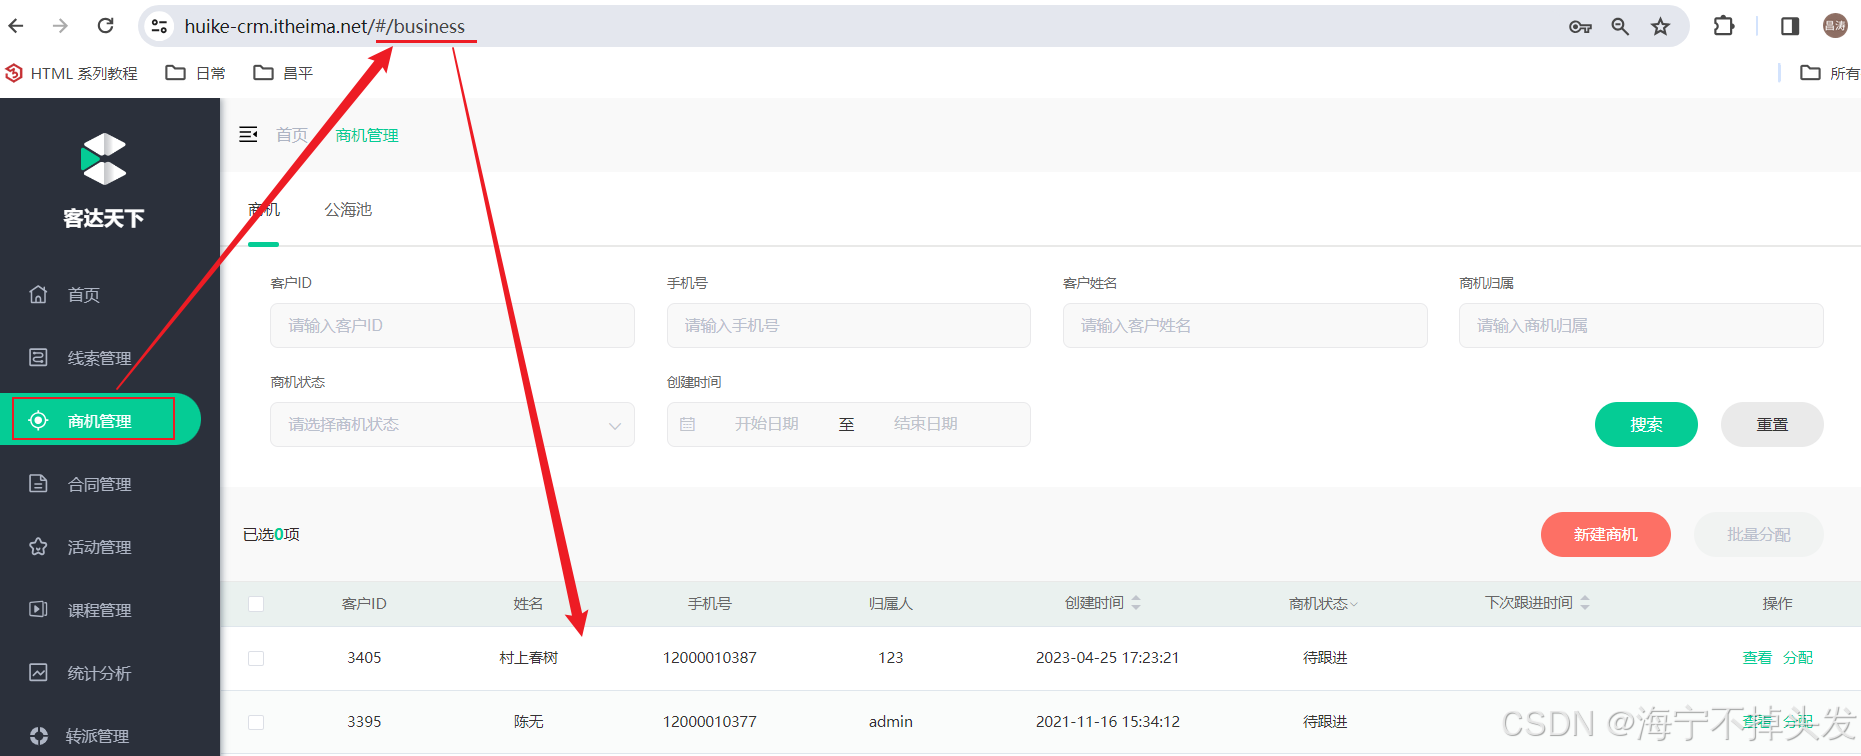Check the row 3405 checkbox
The height and width of the screenshot is (756, 1861).
pyautogui.click(x=256, y=658)
